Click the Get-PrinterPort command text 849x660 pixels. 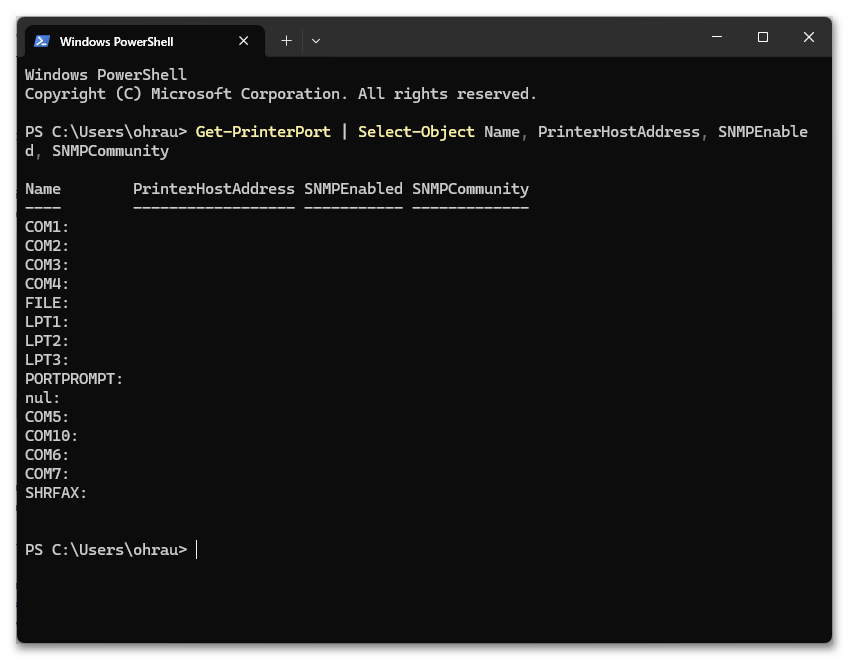coord(263,132)
